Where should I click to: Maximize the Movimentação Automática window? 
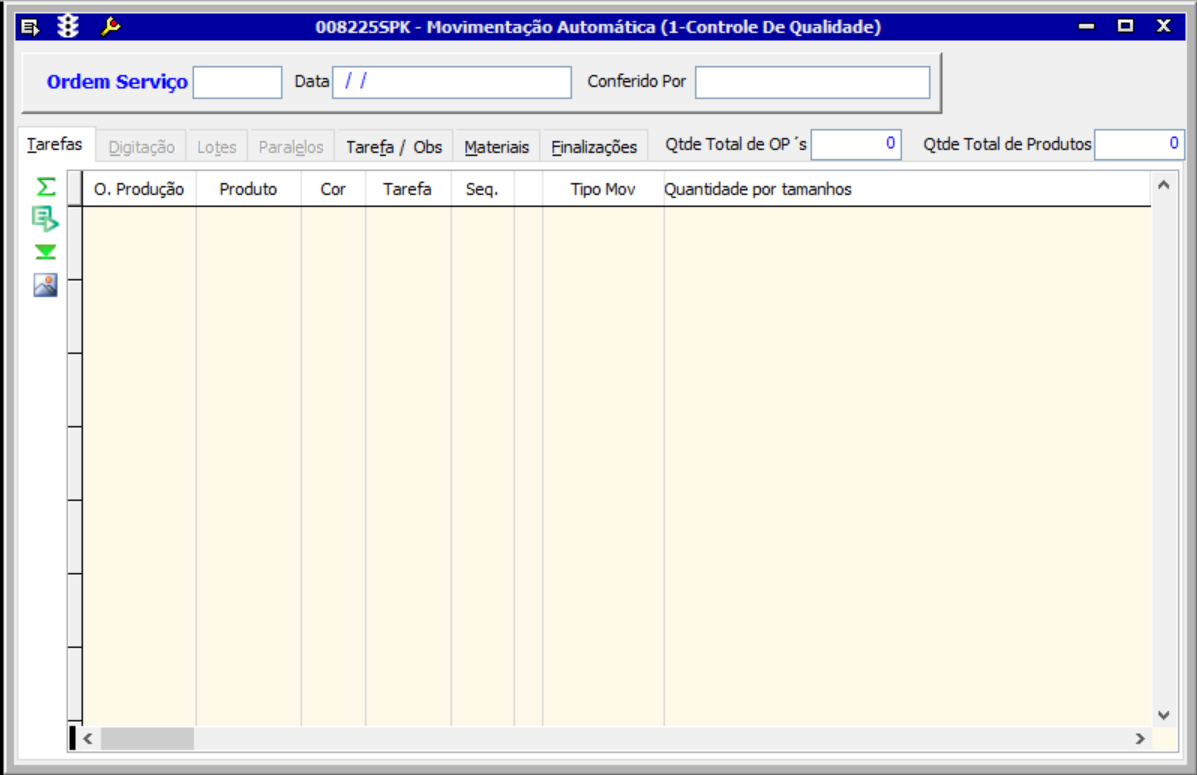[1125, 27]
